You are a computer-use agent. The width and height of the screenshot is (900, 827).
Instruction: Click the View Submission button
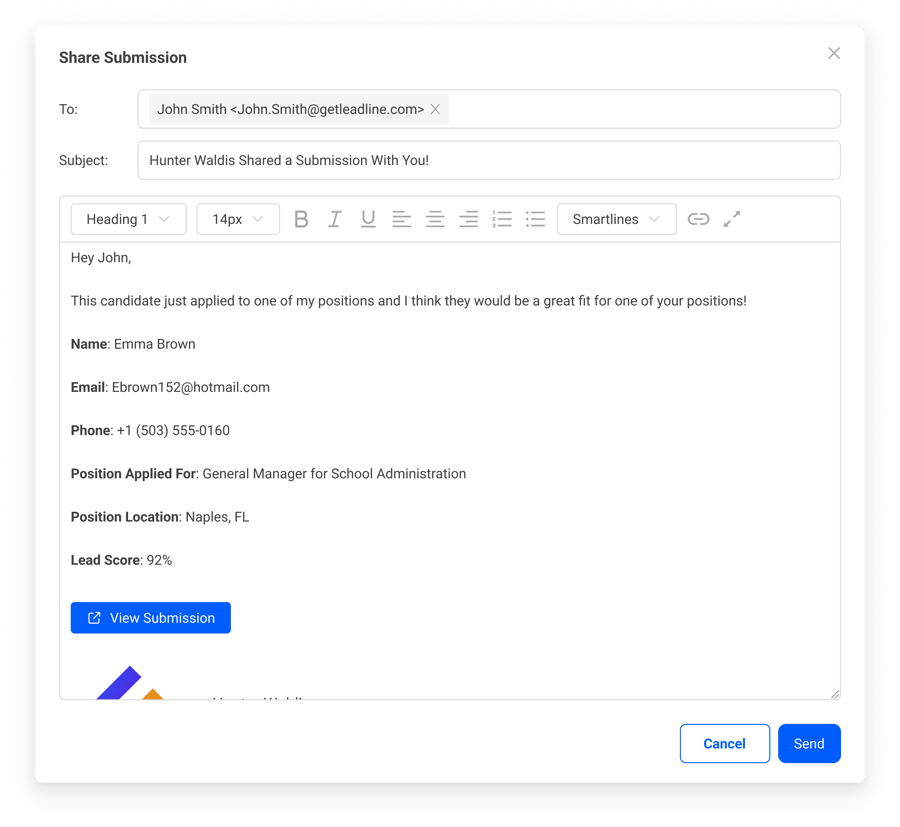coord(150,618)
